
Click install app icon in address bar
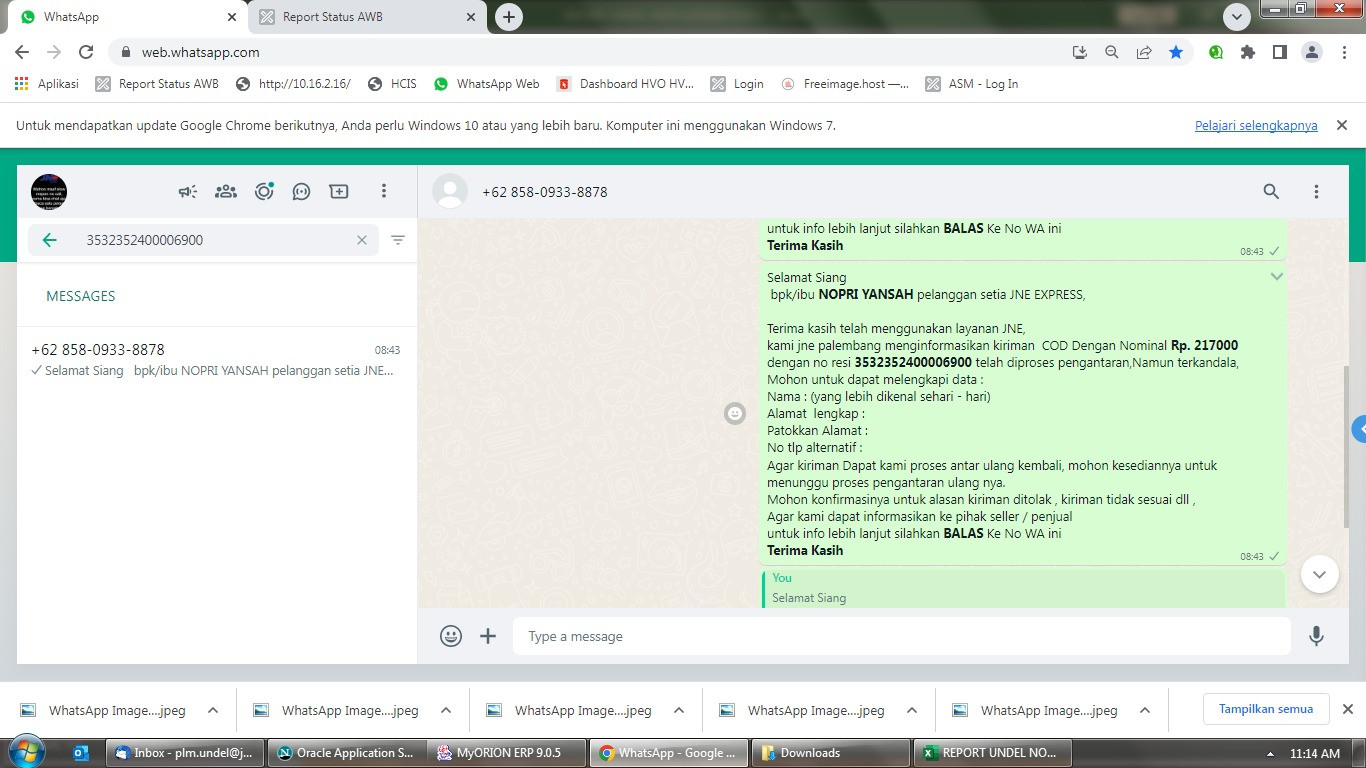coord(1080,52)
